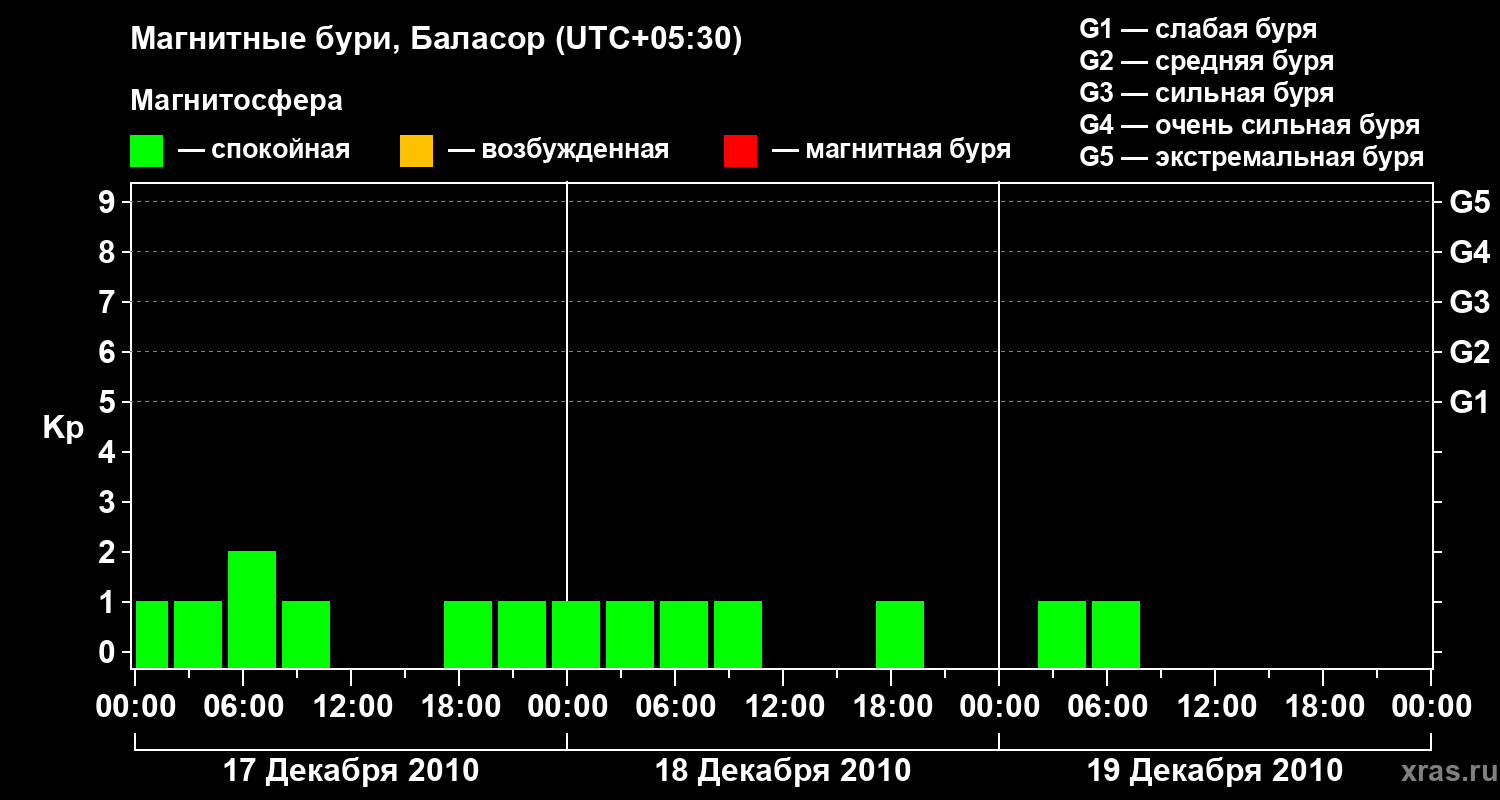The image size is (1500, 800).
Task: Click the red 'магнитная буря' legend swatch
Action: click(740, 151)
